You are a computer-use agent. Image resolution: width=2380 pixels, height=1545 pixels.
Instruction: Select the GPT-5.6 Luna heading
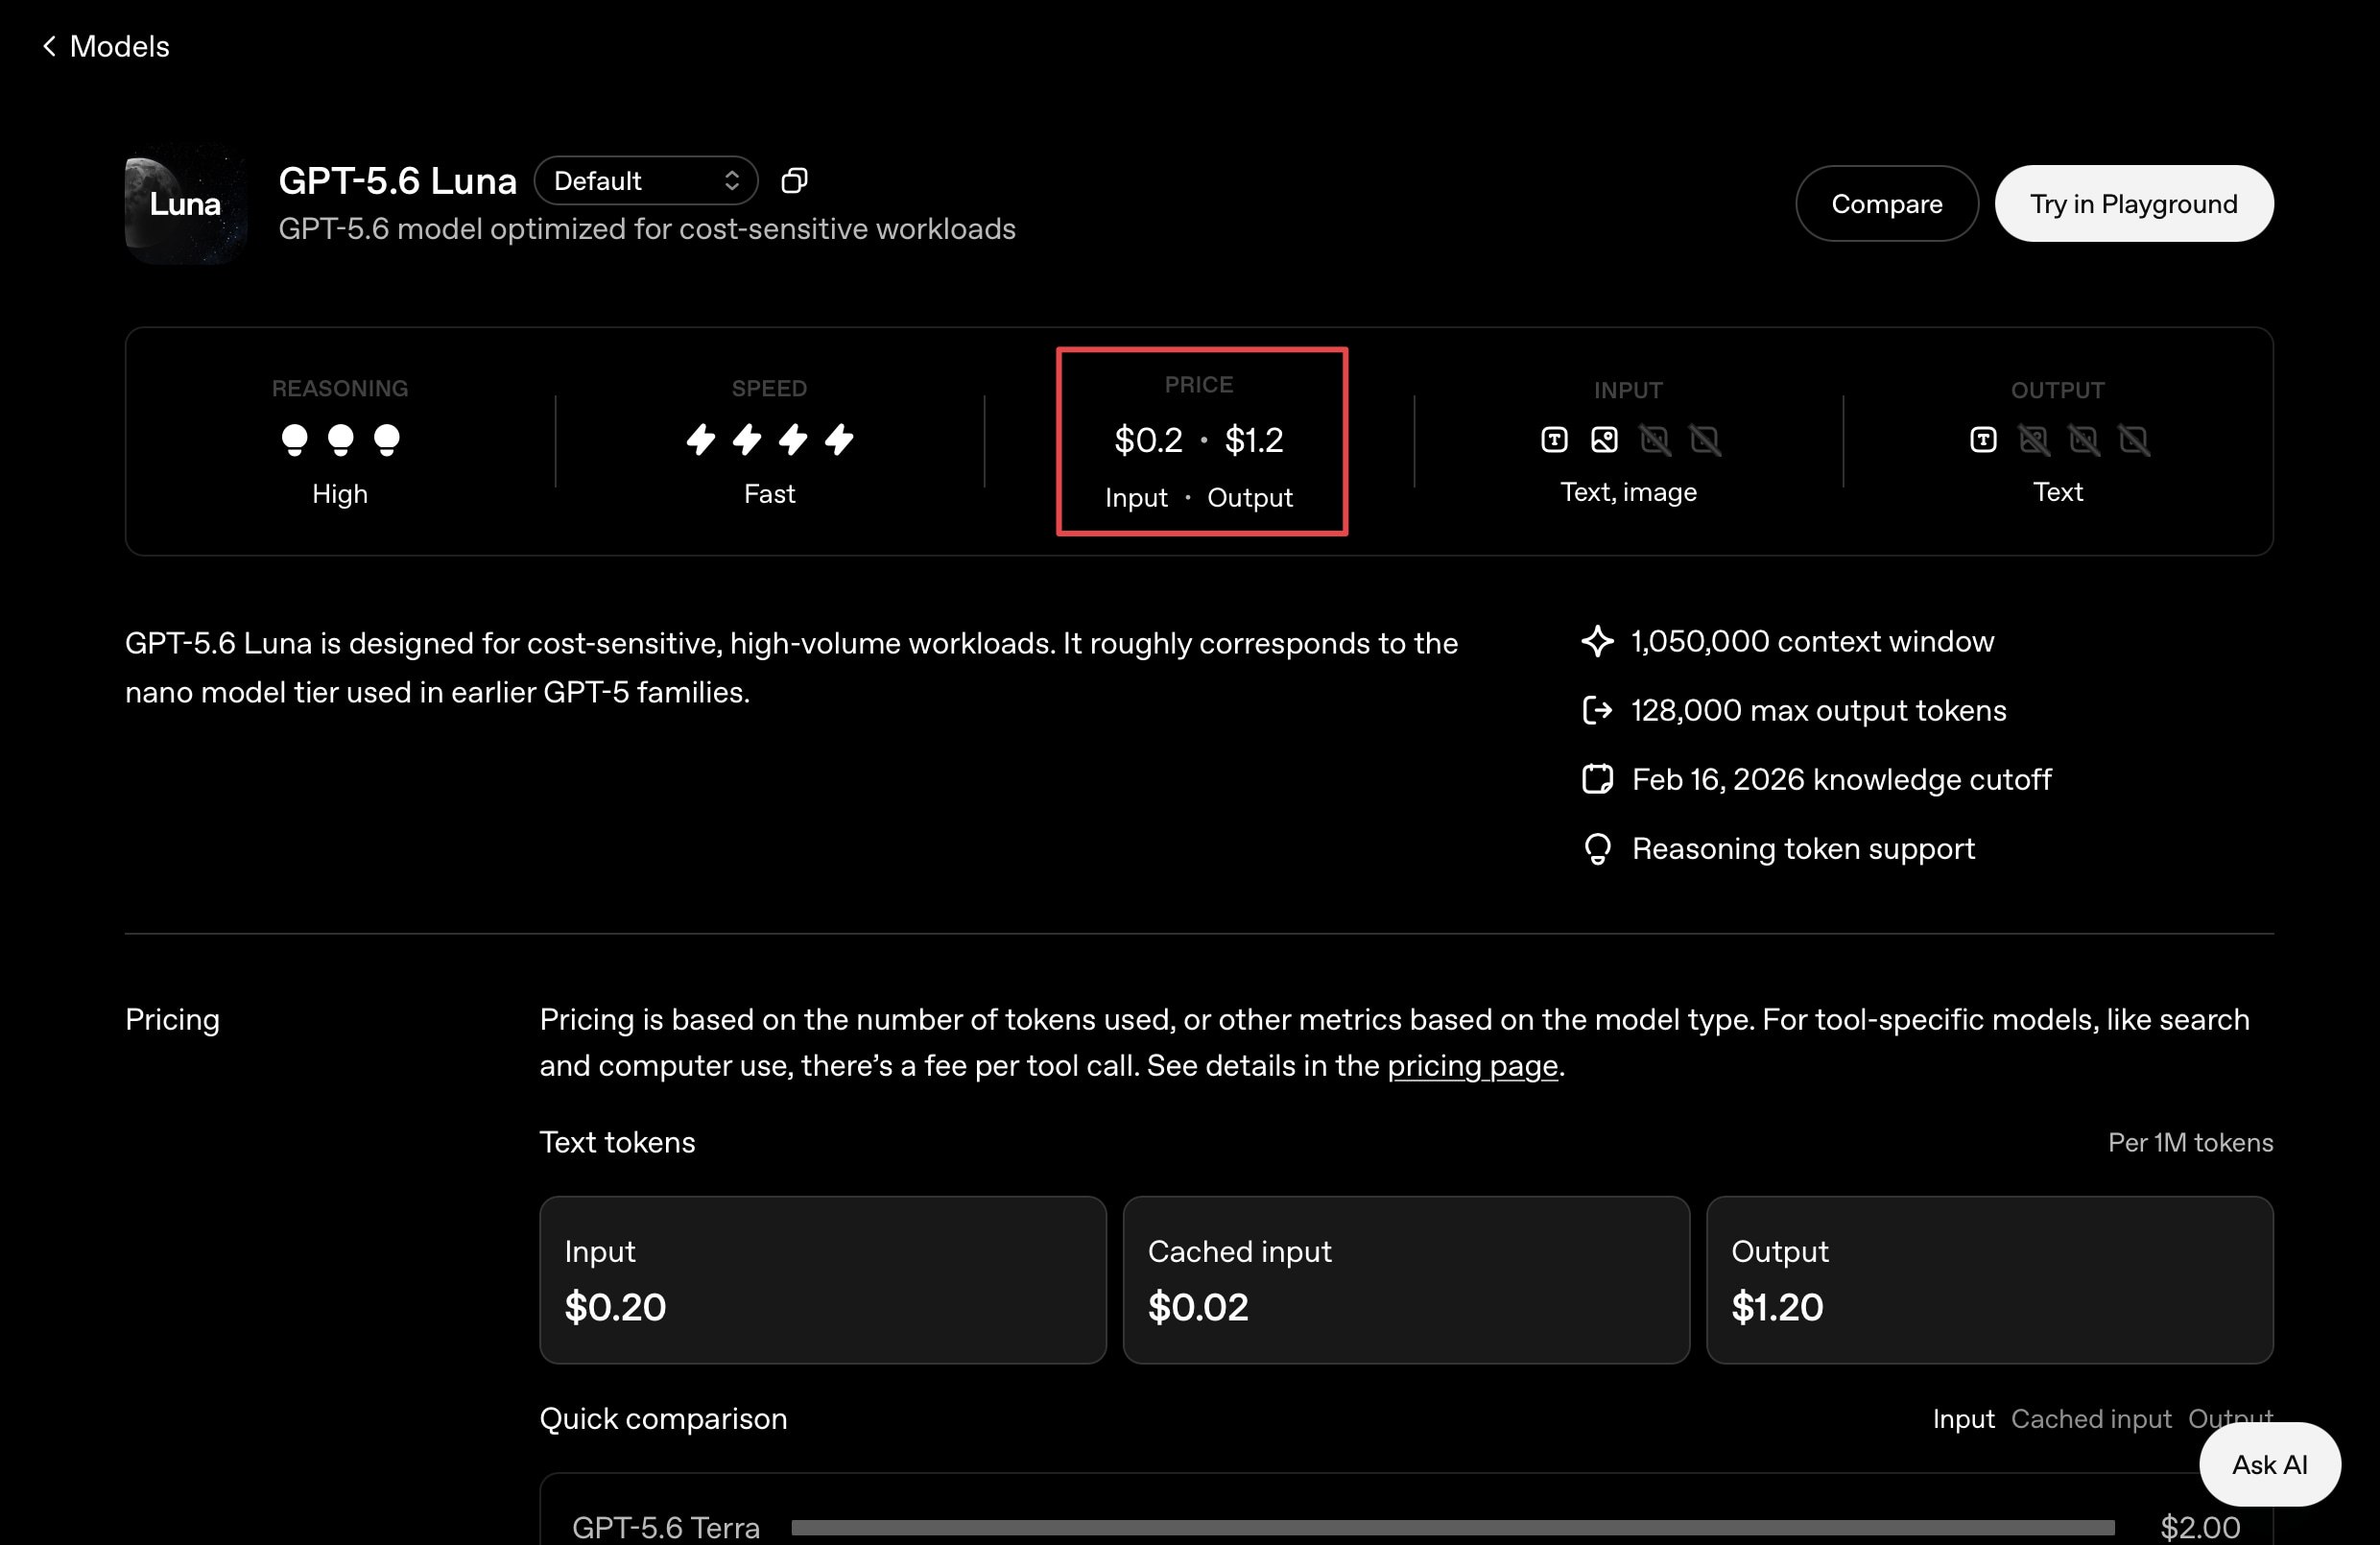tap(397, 180)
